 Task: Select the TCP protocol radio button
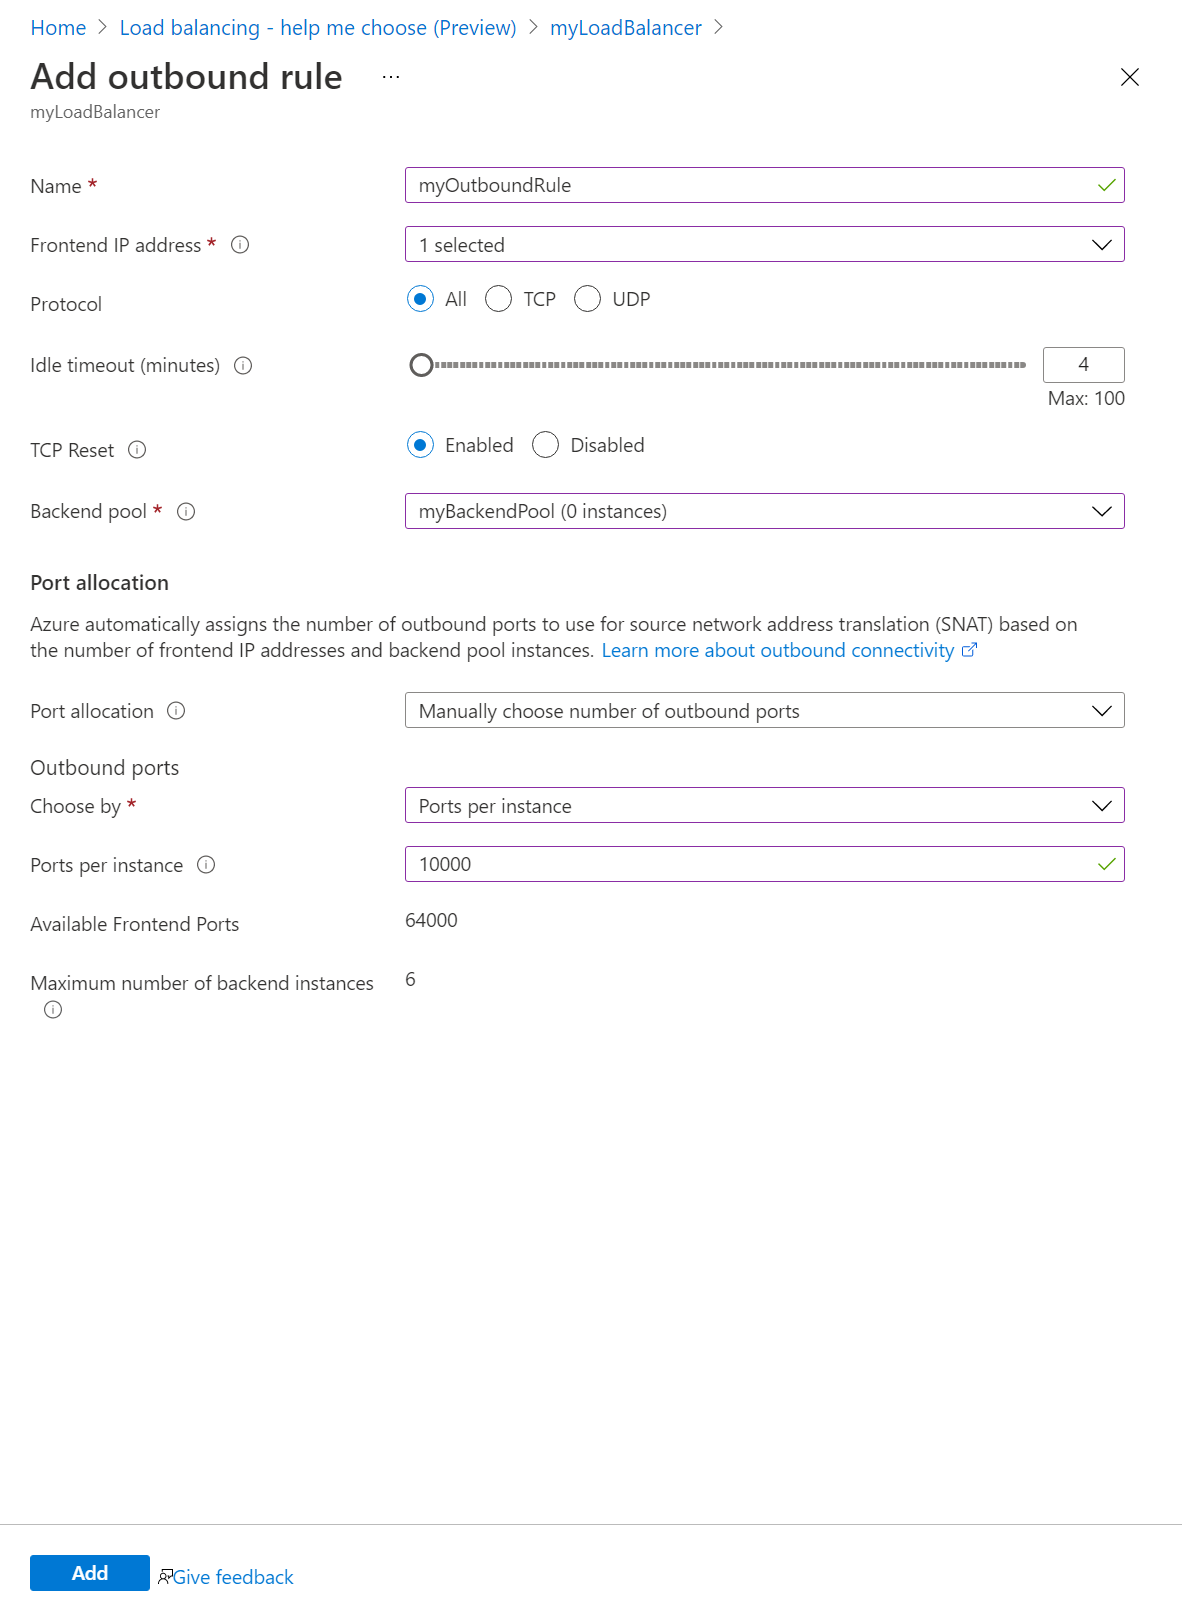pos(499,299)
